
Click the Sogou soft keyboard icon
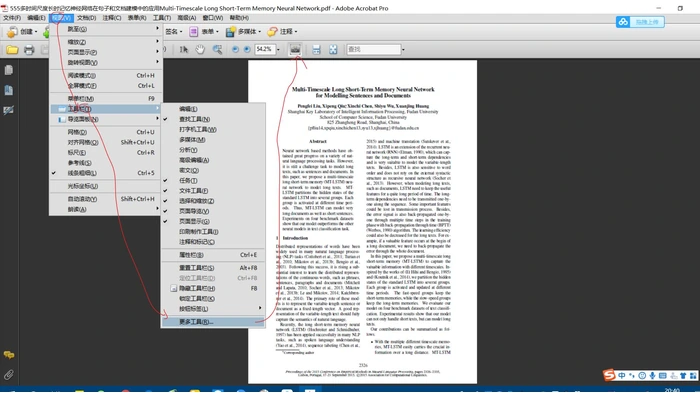point(662,376)
